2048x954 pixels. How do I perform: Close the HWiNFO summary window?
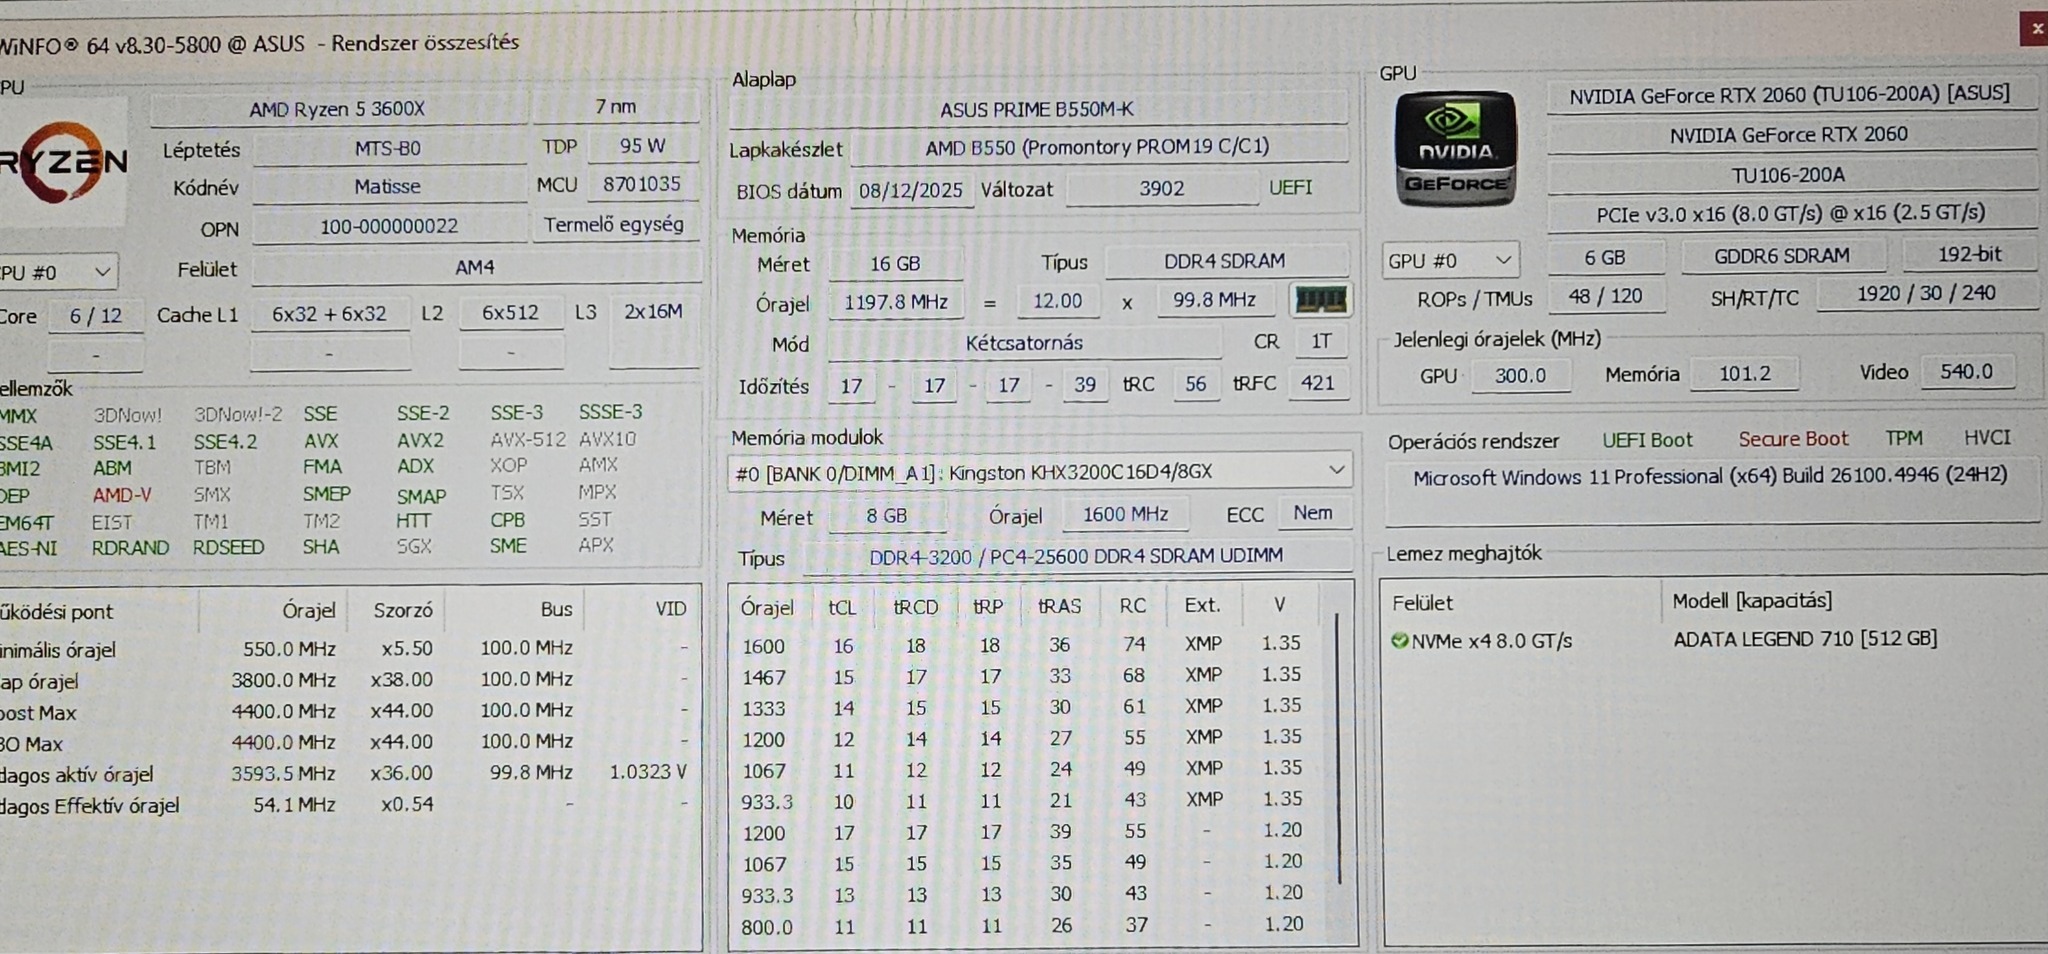[x=2035, y=29]
